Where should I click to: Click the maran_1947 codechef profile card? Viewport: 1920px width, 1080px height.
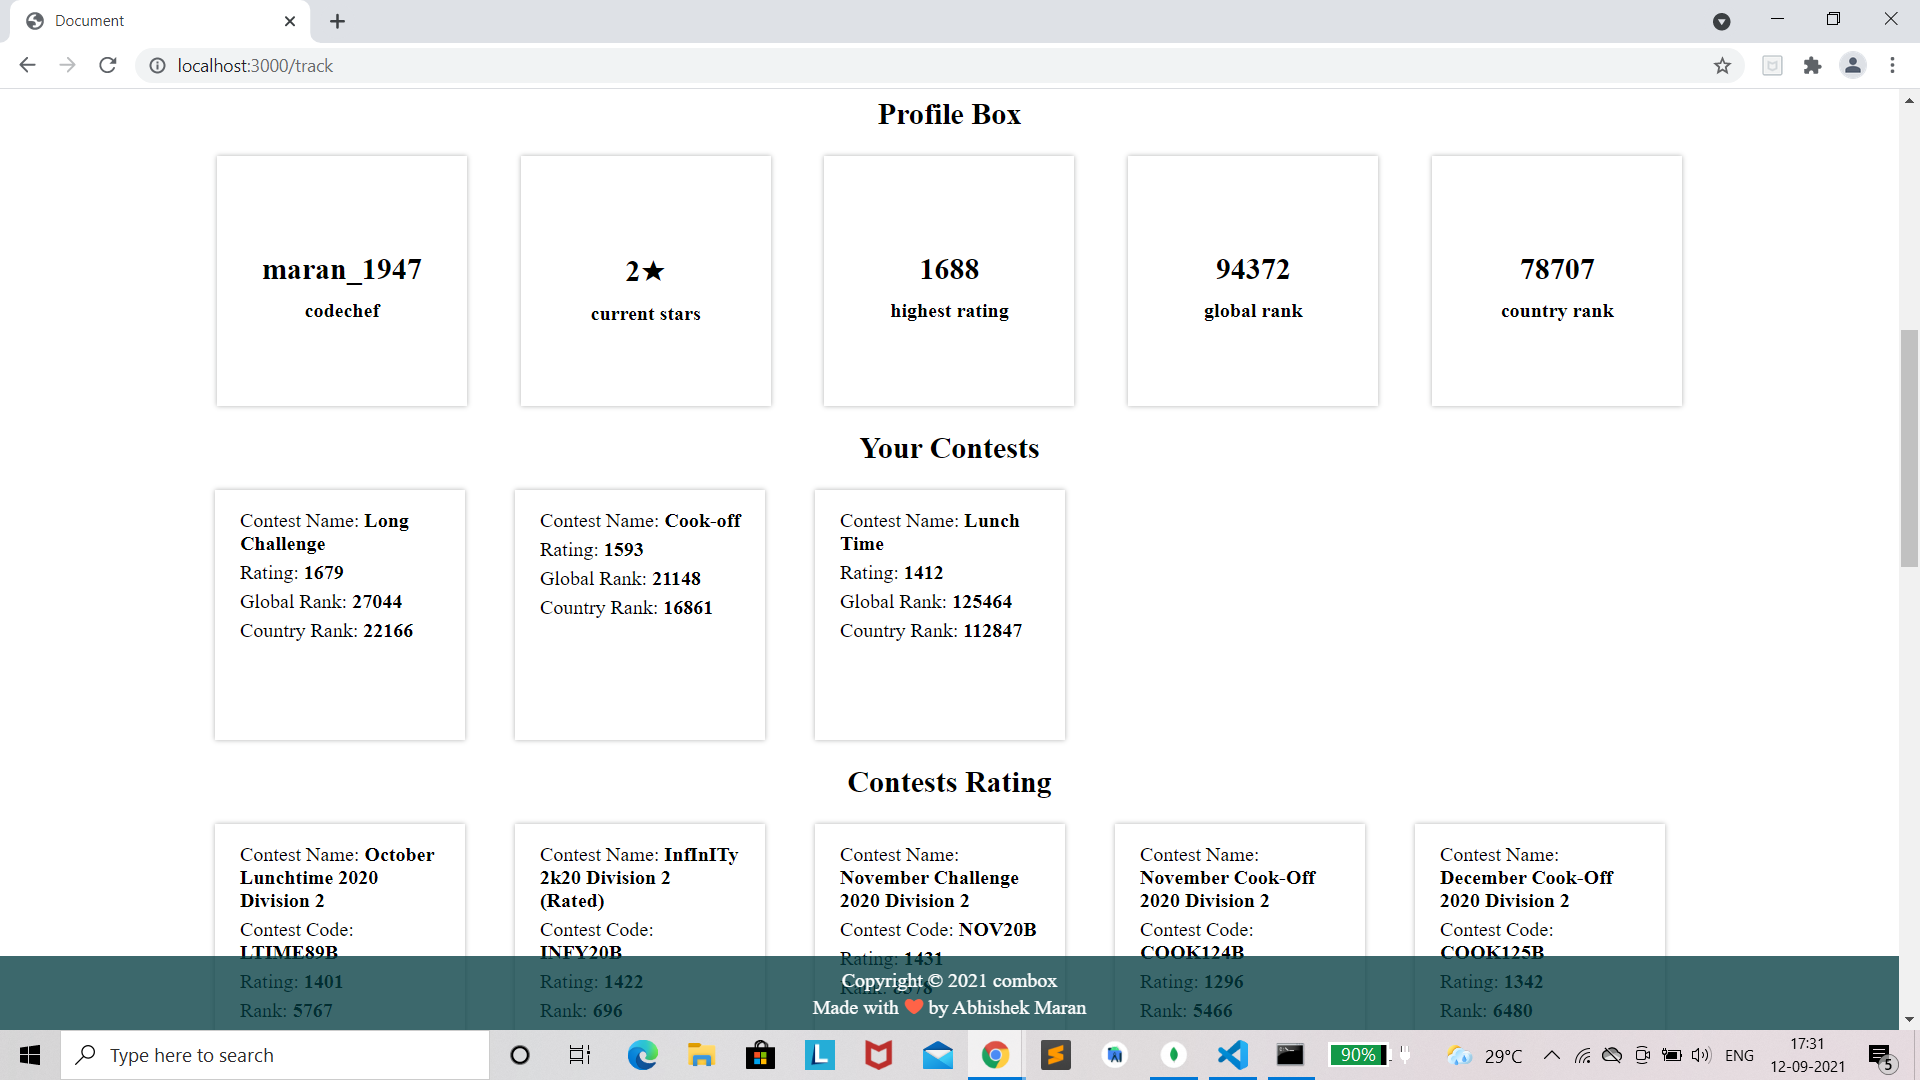coord(342,281)
